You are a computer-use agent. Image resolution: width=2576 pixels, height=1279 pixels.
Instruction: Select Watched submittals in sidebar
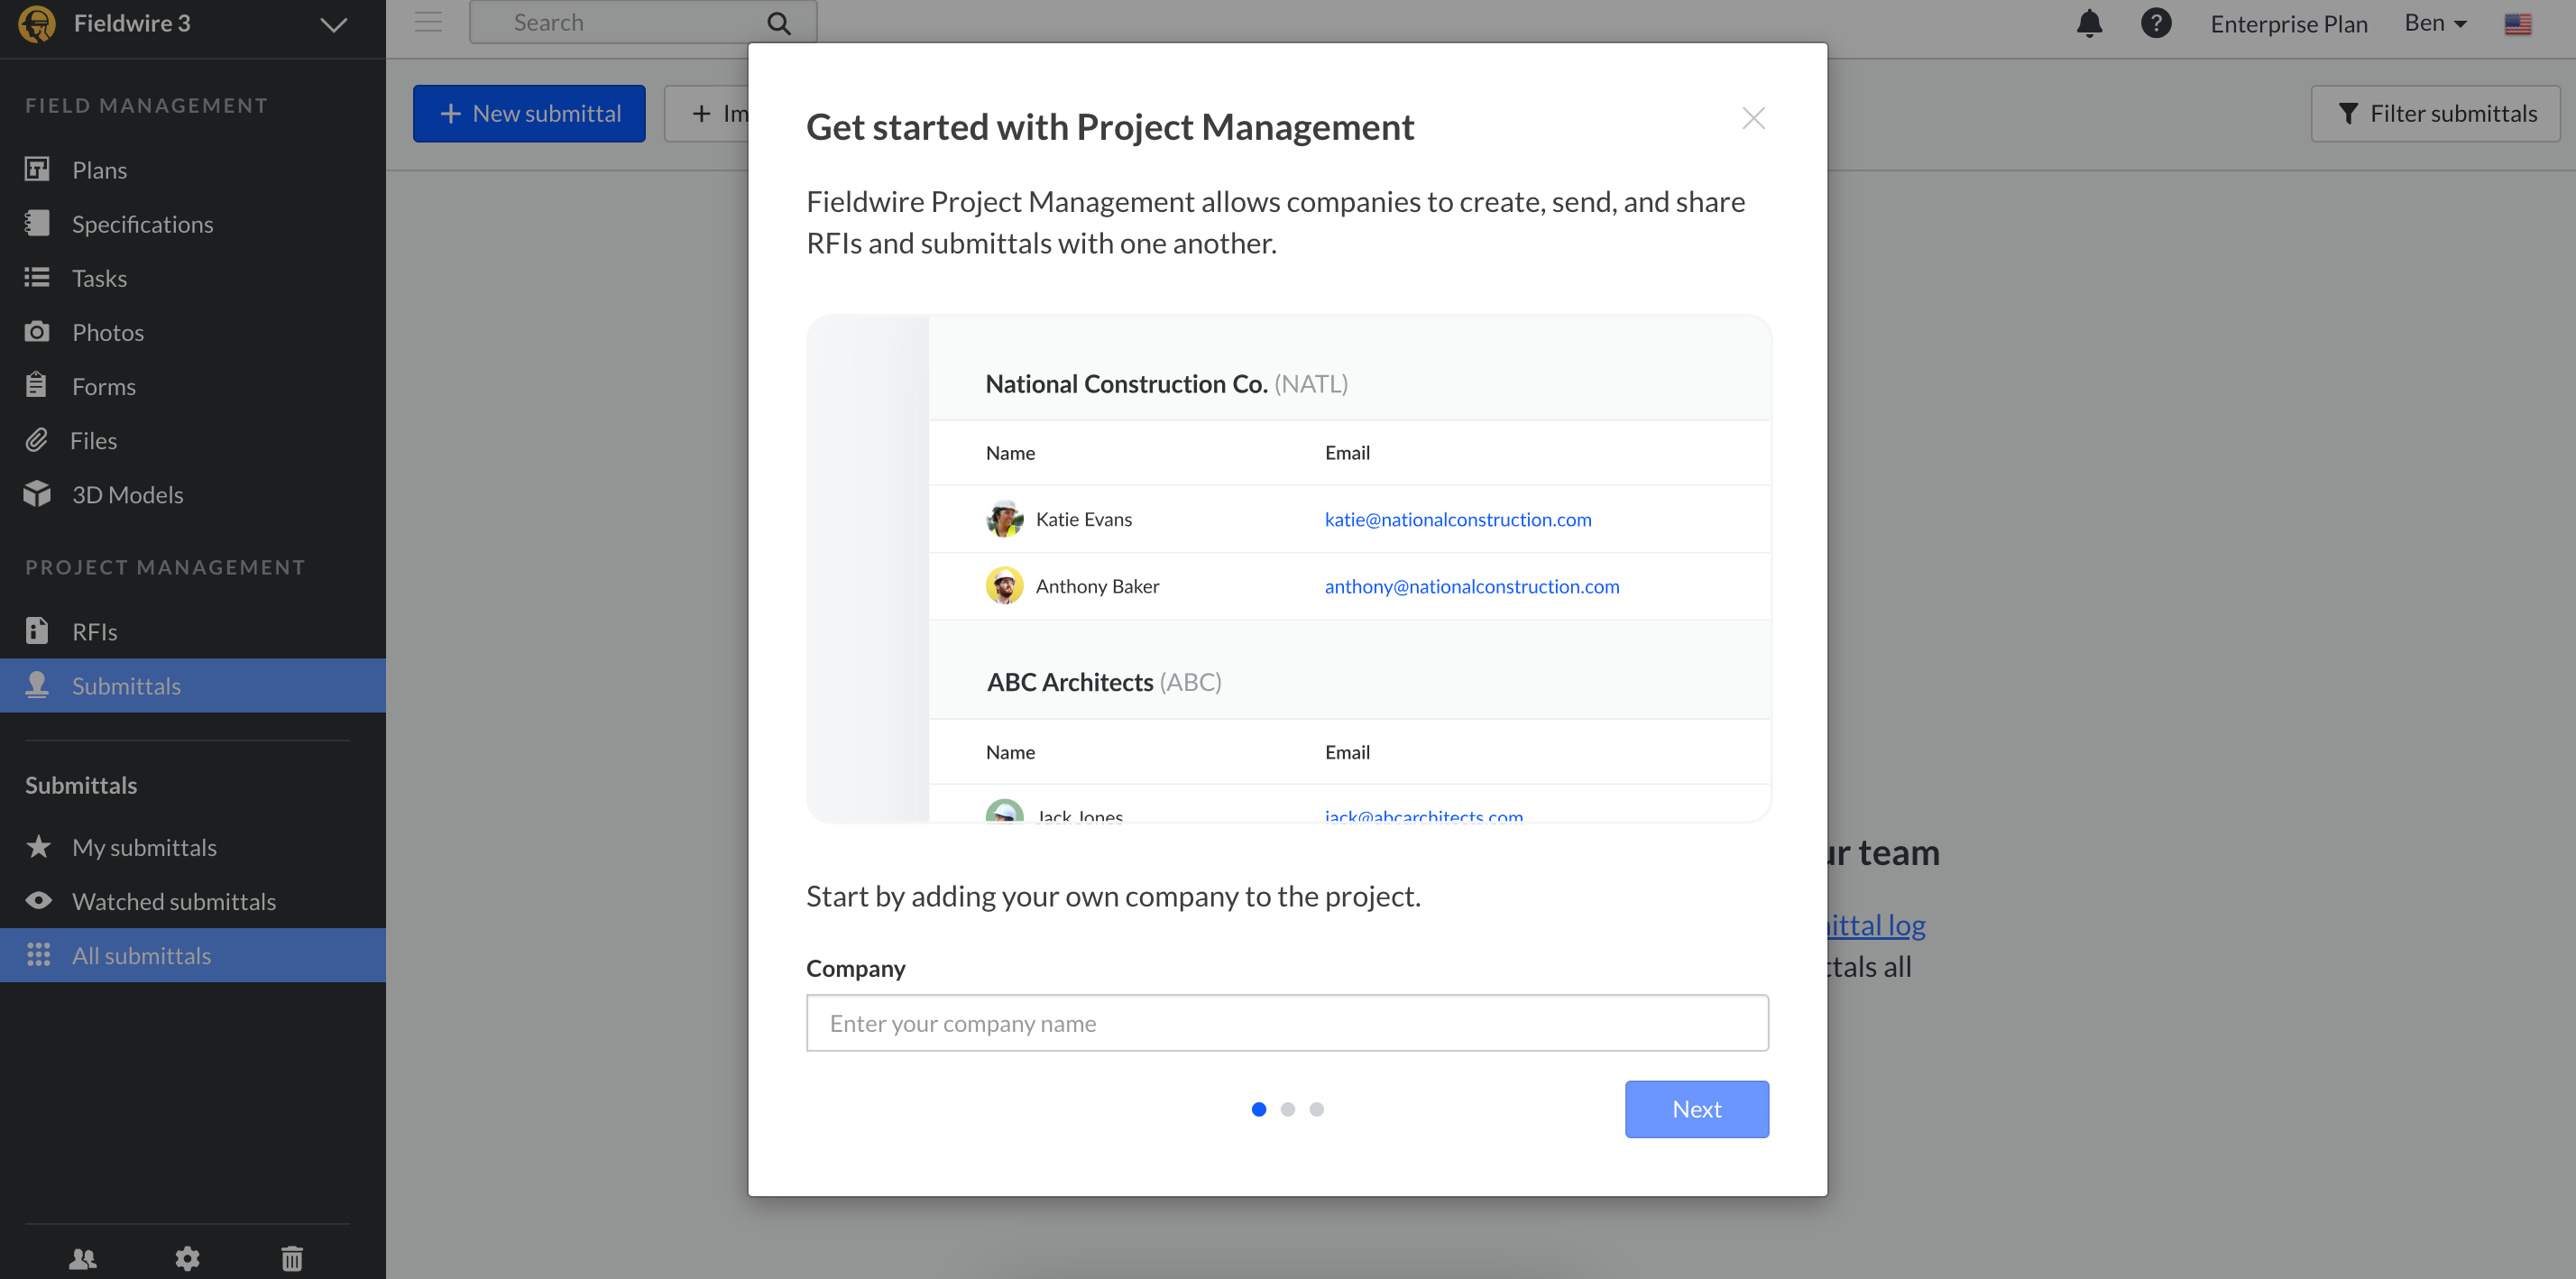click(x=173, y=902)
